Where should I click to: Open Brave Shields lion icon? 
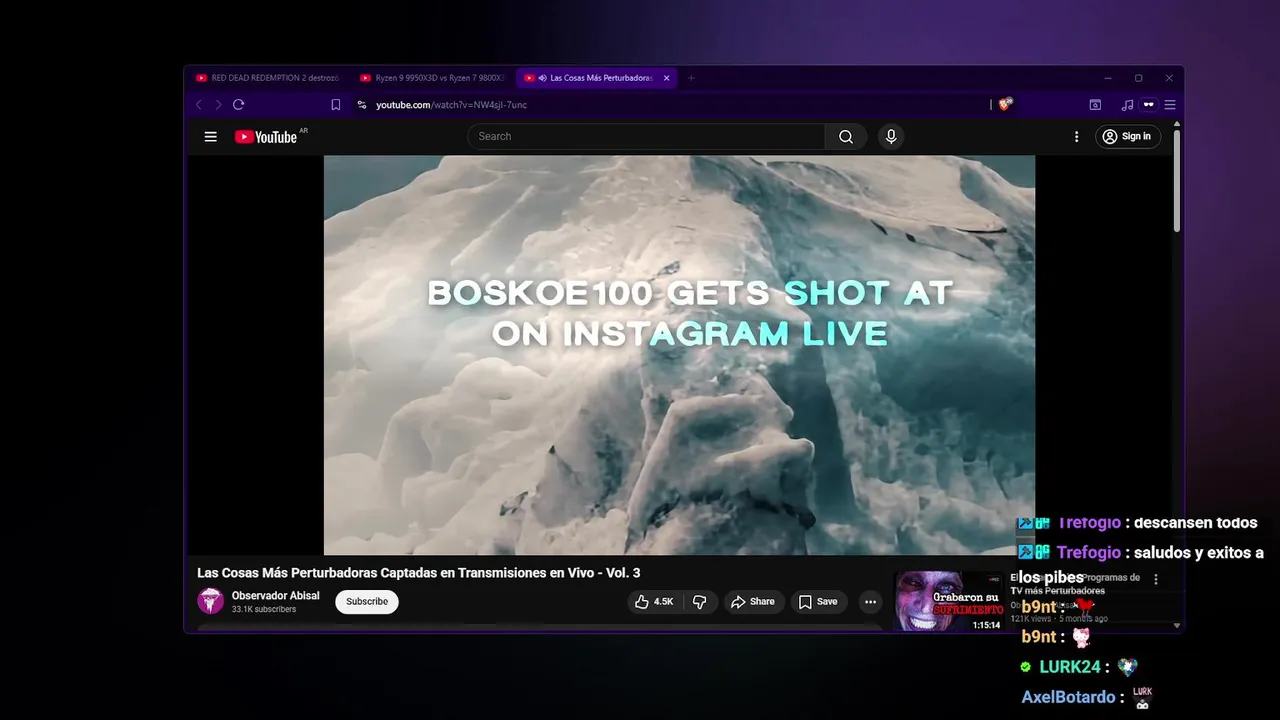1005,104
